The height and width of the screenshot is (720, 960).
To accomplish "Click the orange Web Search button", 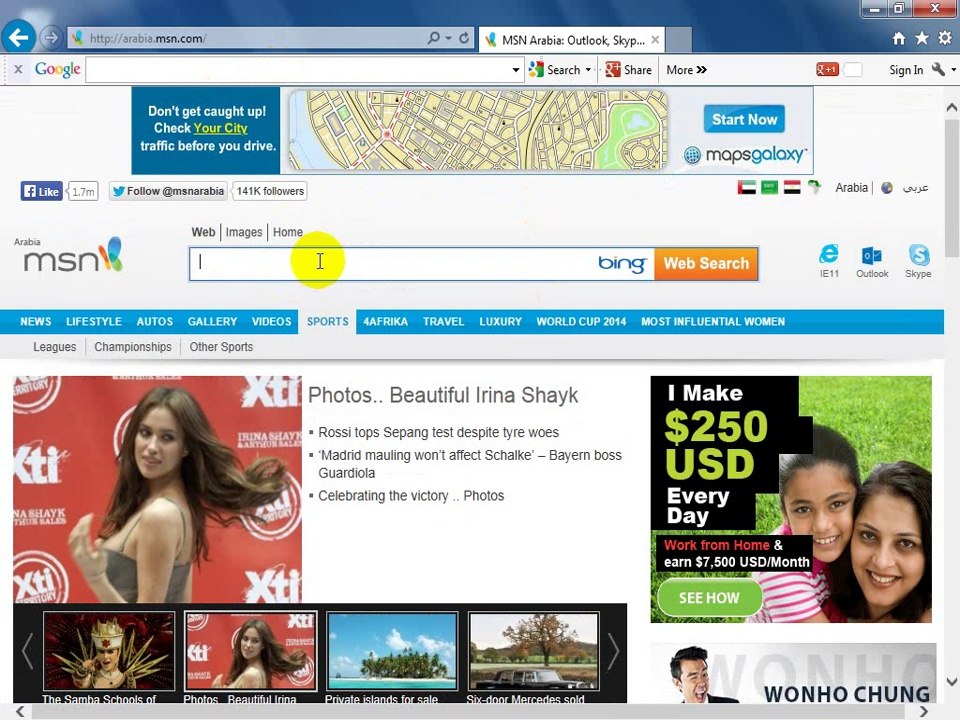I will pos(706,264).
